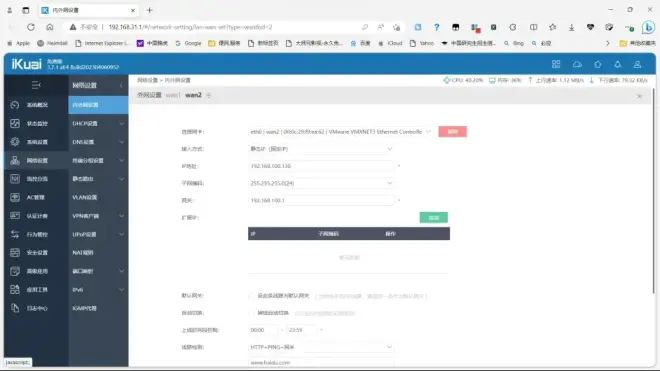Expand the DHCP设置 submenu chevron
The width and height of the screenshot is (660, 371).
pos(121,123)
